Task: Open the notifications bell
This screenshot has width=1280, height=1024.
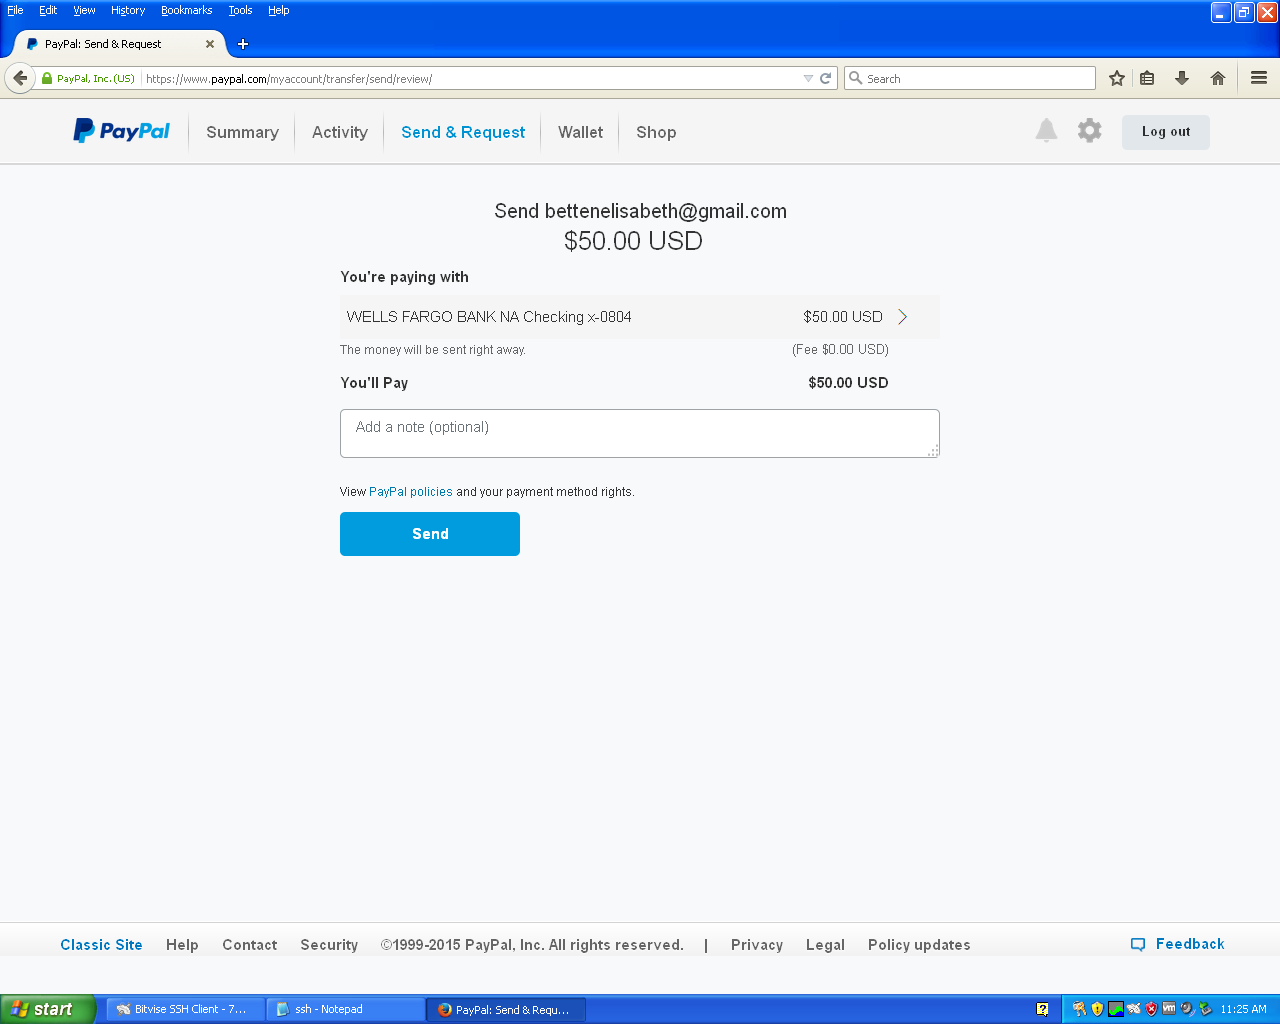Action: point(1046,130)
